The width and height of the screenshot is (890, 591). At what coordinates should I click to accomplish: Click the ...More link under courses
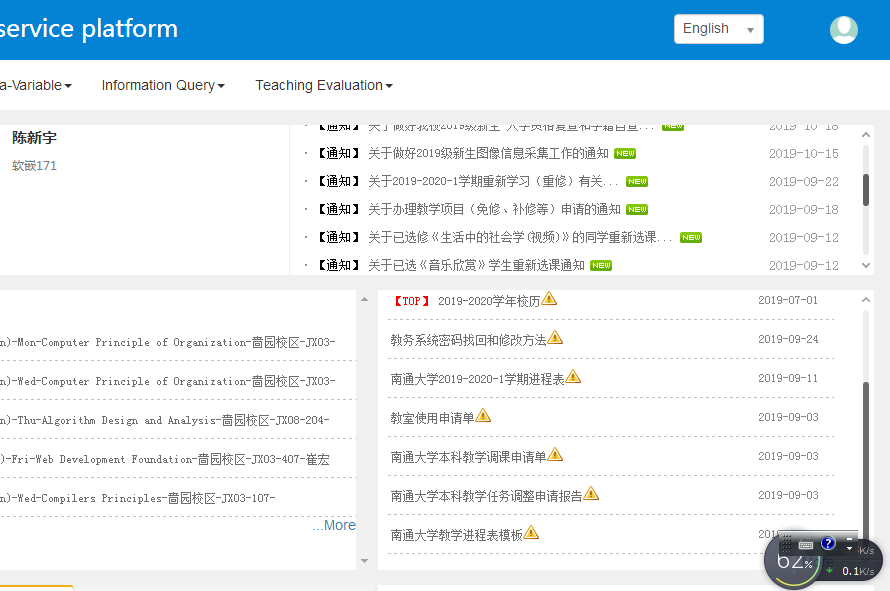[x=334, y=525]
